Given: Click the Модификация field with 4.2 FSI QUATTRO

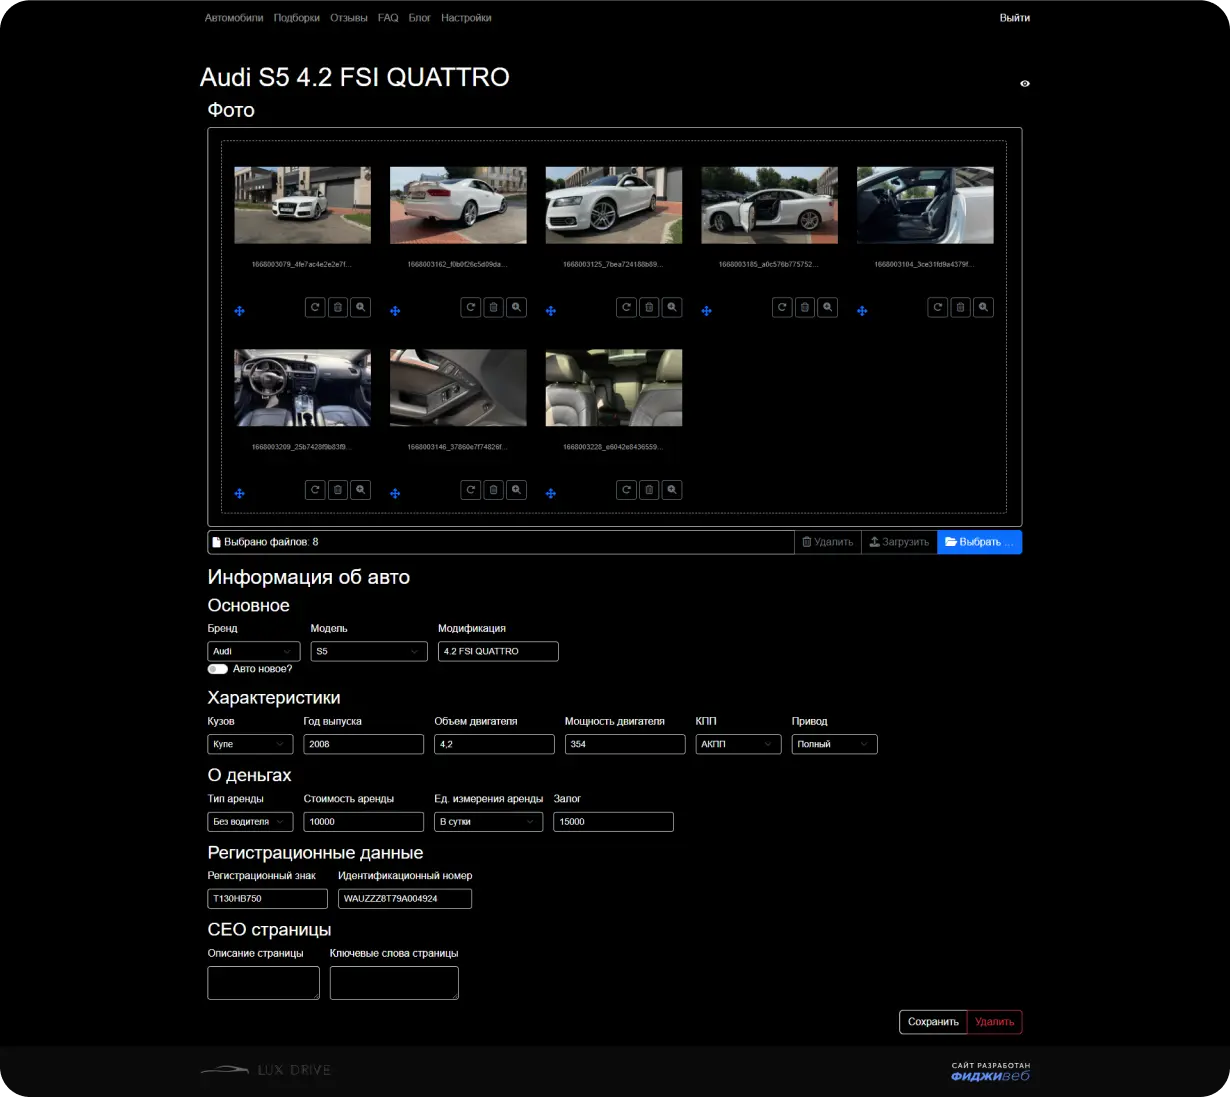Looking at the screenshot, I should [x=498, y=651].
